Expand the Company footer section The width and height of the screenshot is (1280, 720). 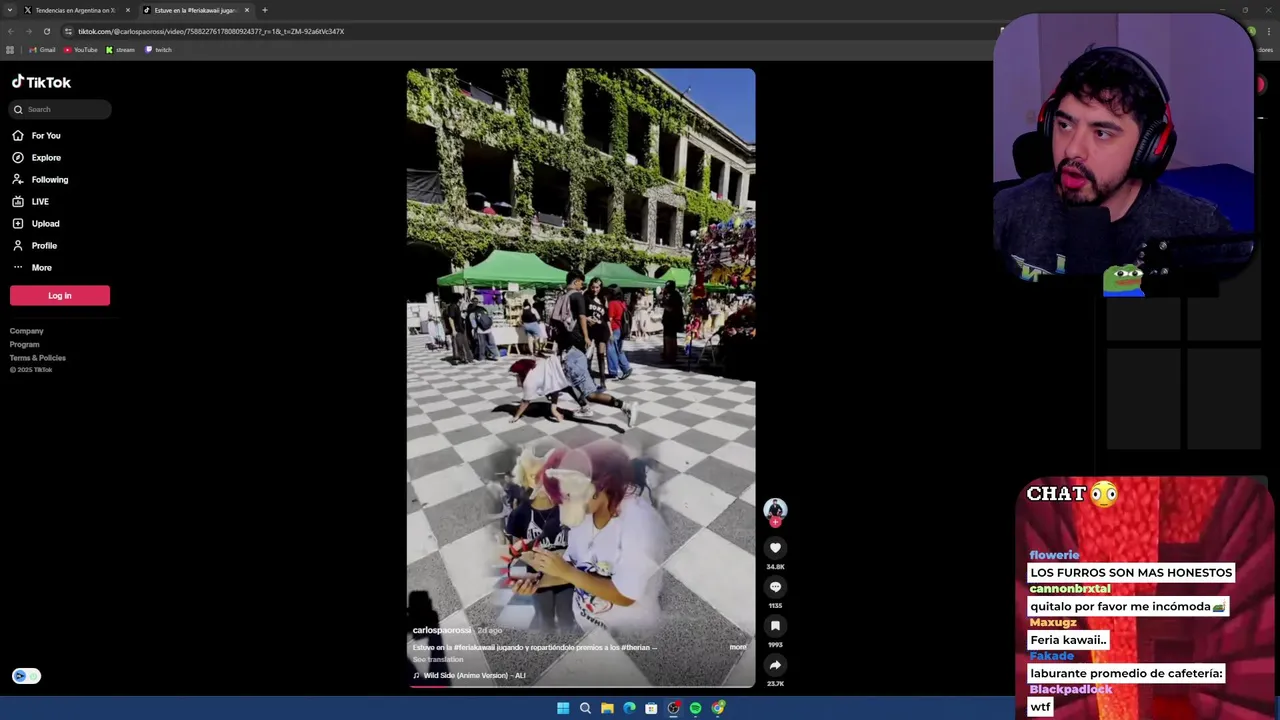[x=27, y=331]
